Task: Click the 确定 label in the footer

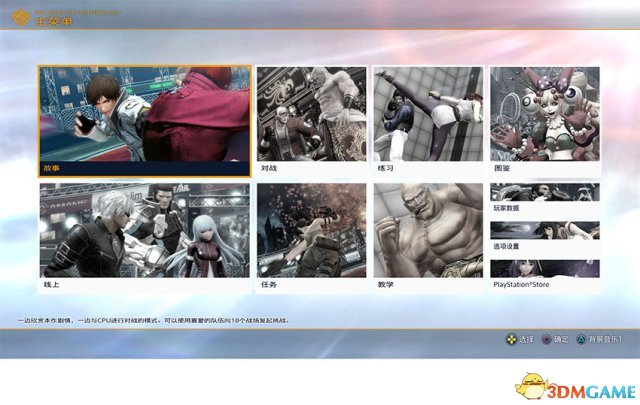Action: click(x=561, y=339)
